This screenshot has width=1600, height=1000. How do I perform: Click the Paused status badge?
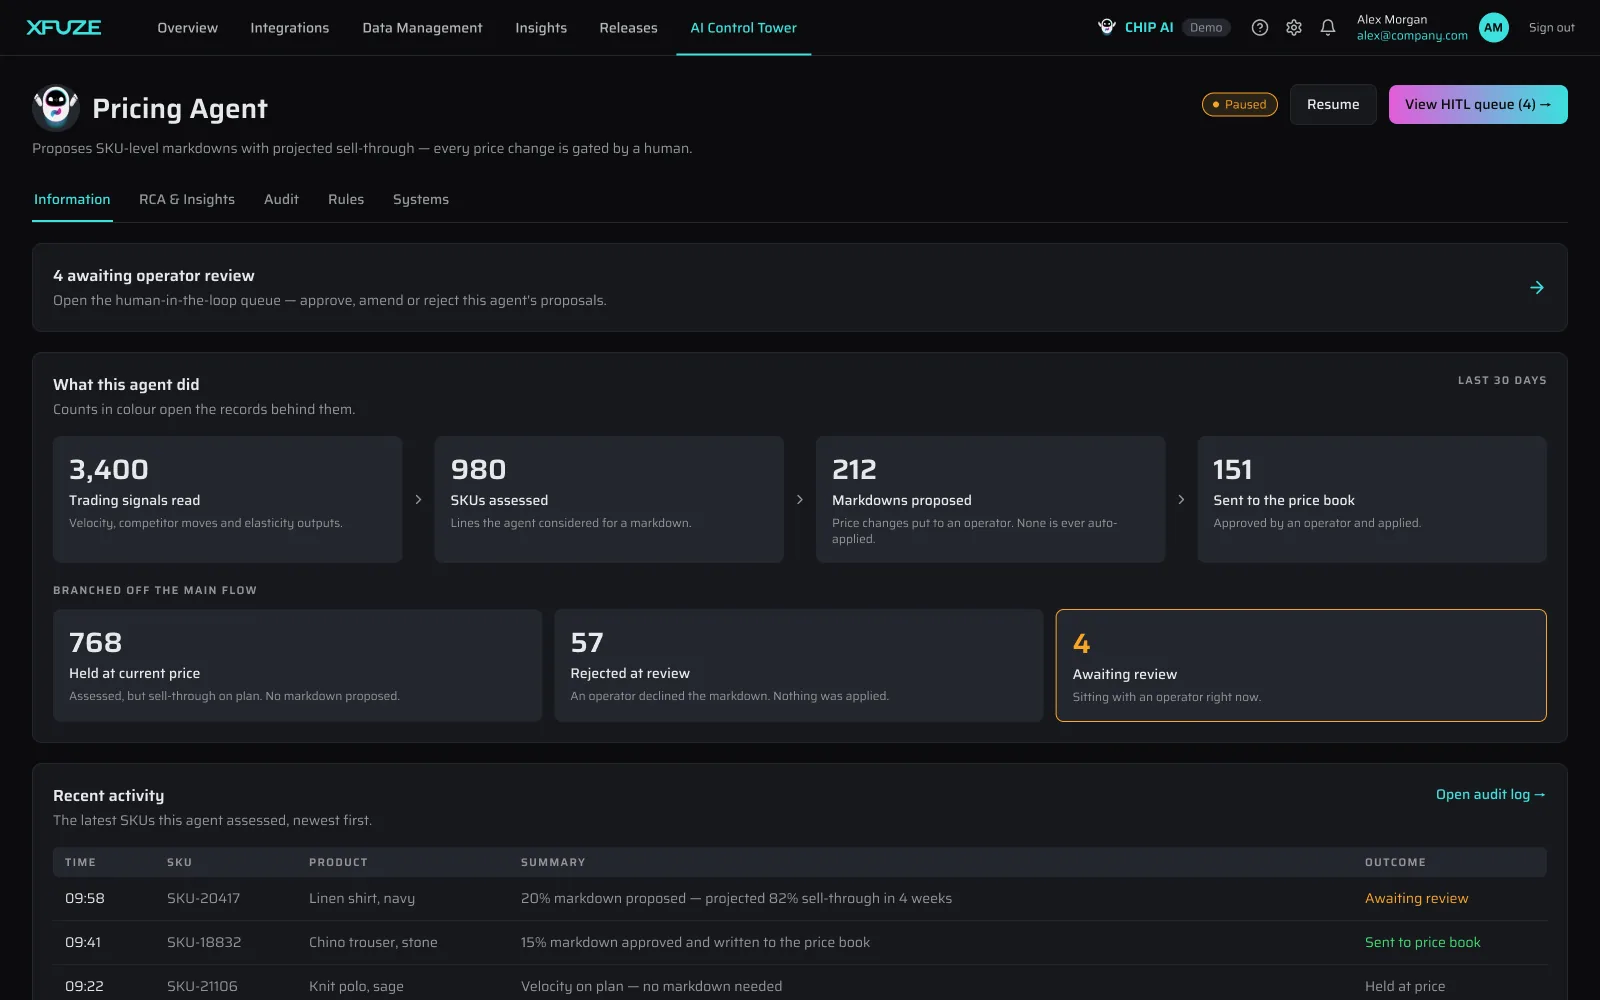point(1239,104)
